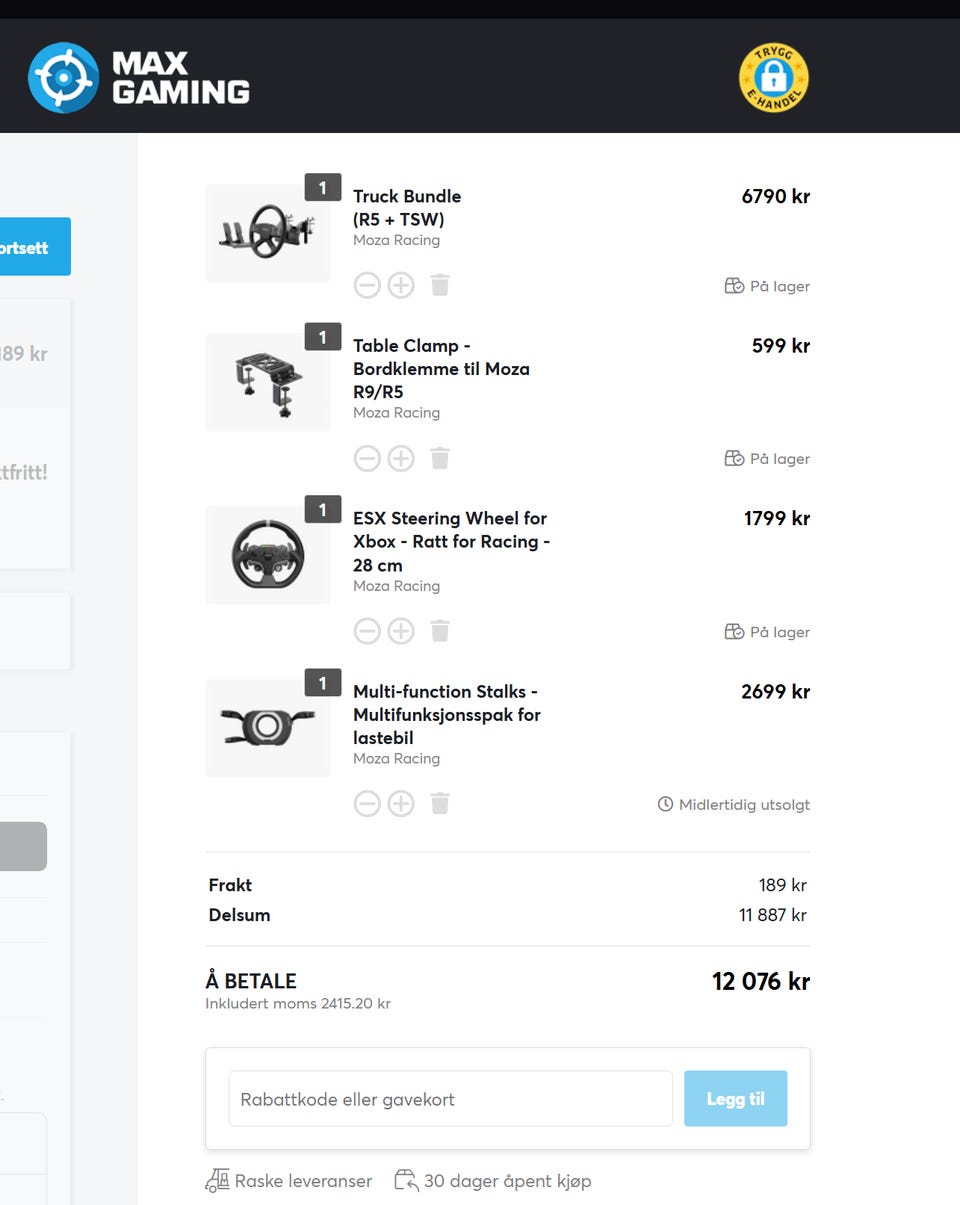Click quantity badge on Multi-function Stalks image
Screen dimensions: 960x1205
coord(323,683)
